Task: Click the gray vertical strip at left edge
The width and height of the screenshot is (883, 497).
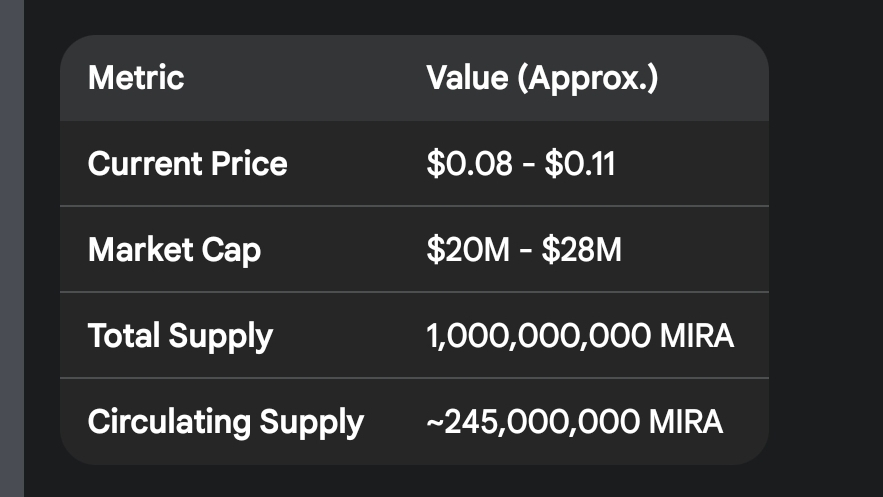Action: [11, 248]
